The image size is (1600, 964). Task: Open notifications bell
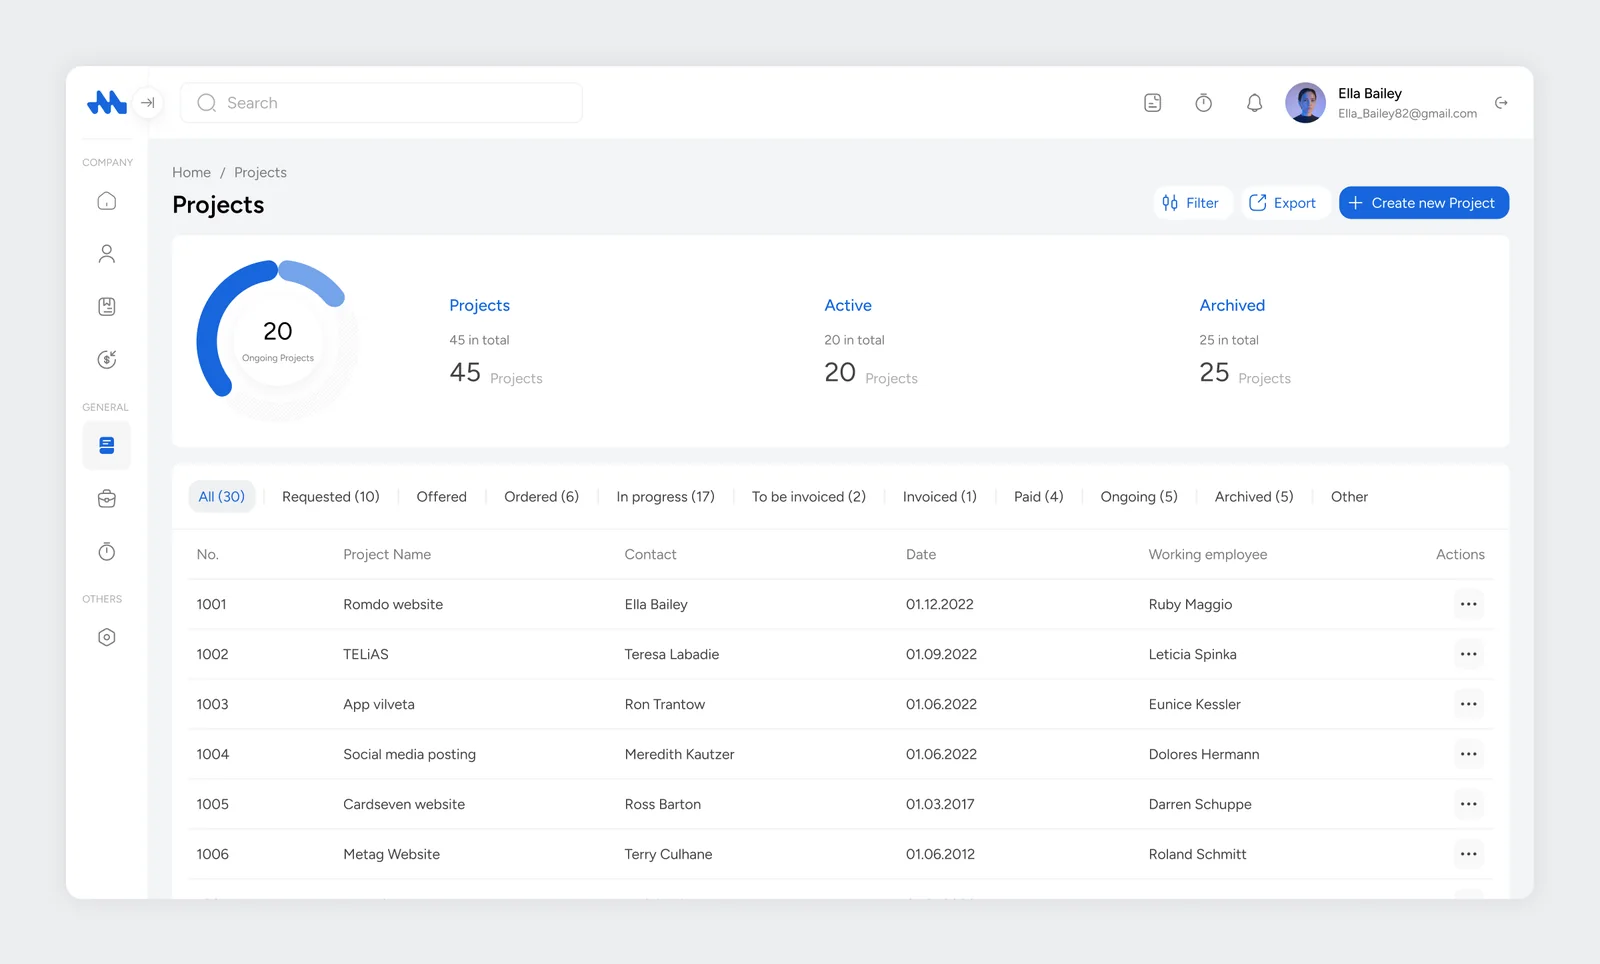(1254, 102)
